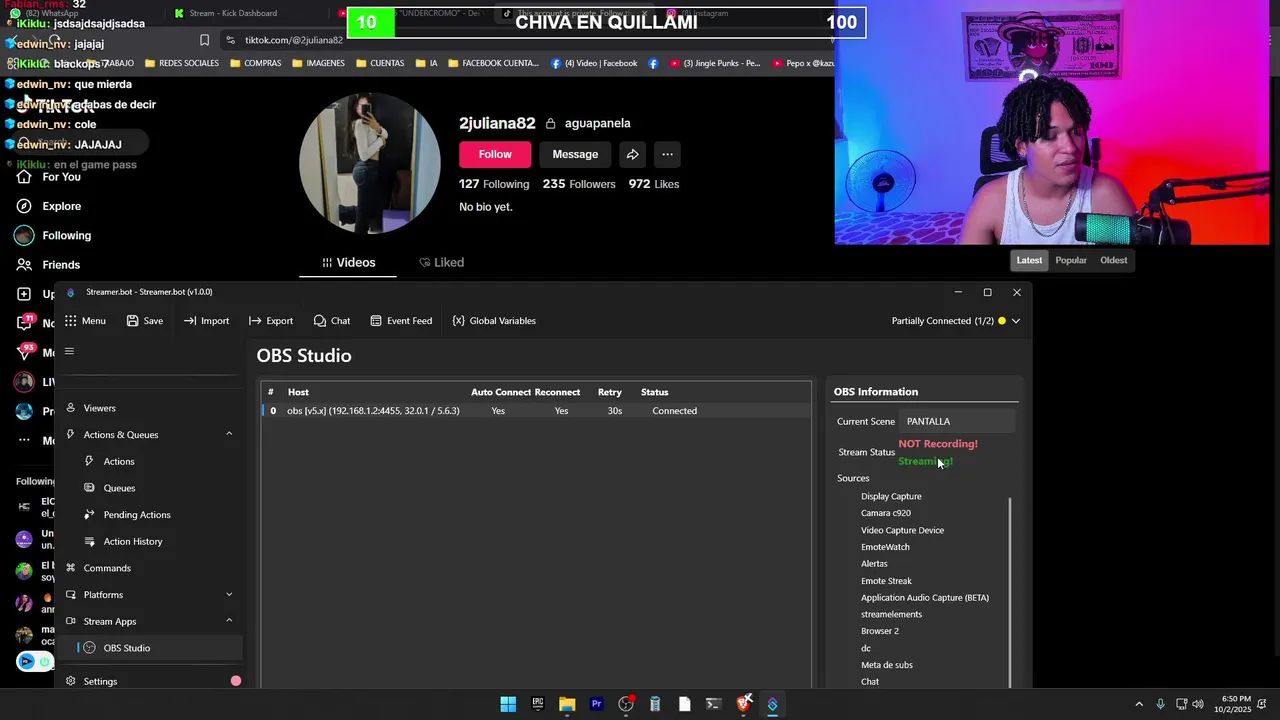Select the Alertas source
Image resolution: width=1280 pixels, height=720 pixels.
pyautogui.click(x=874, y=564)
